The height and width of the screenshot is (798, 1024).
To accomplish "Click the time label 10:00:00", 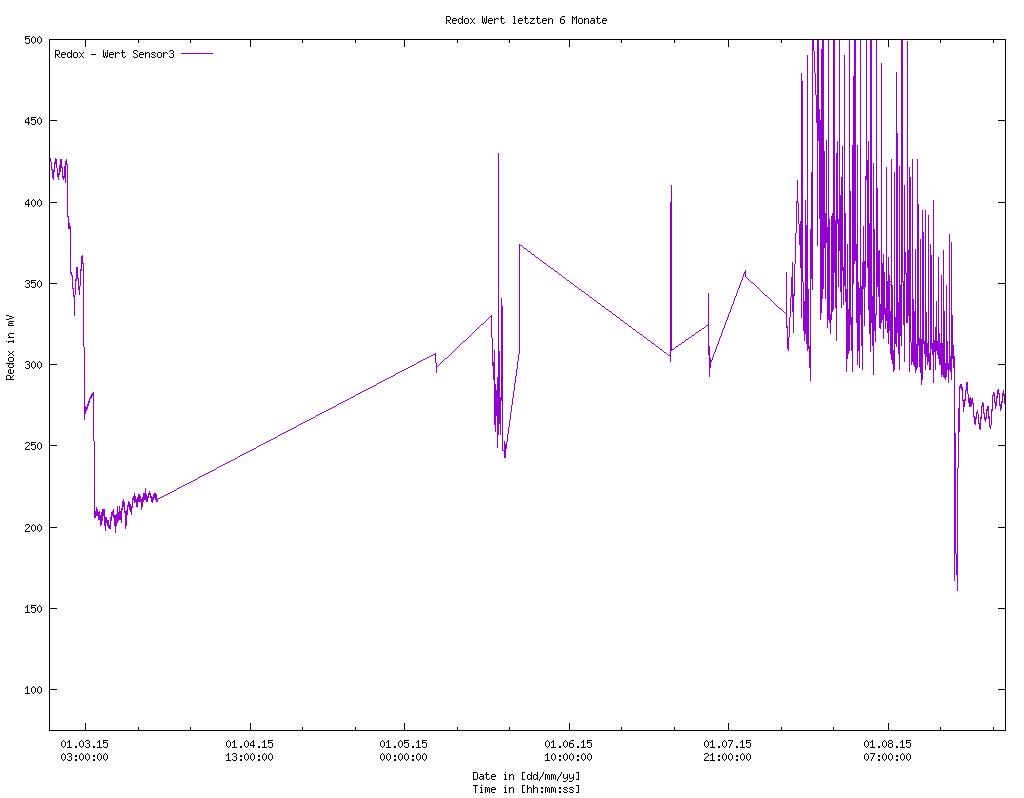I will pyautogui.click(x=569, y=758).
